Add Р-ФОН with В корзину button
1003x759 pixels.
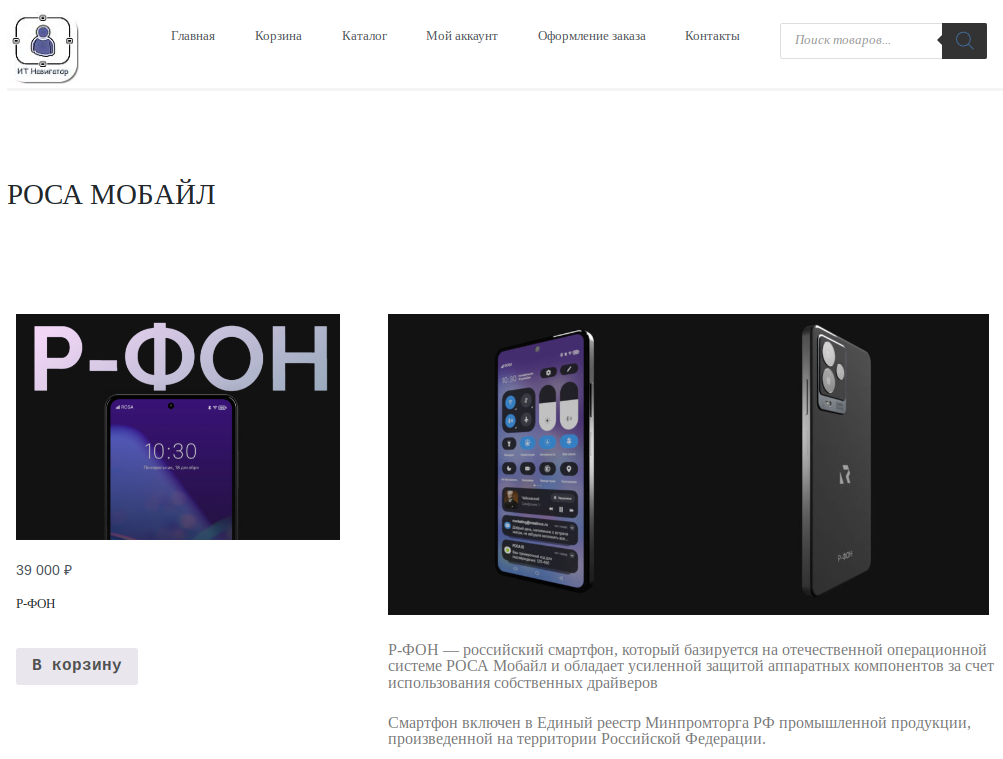pos(77,666)
